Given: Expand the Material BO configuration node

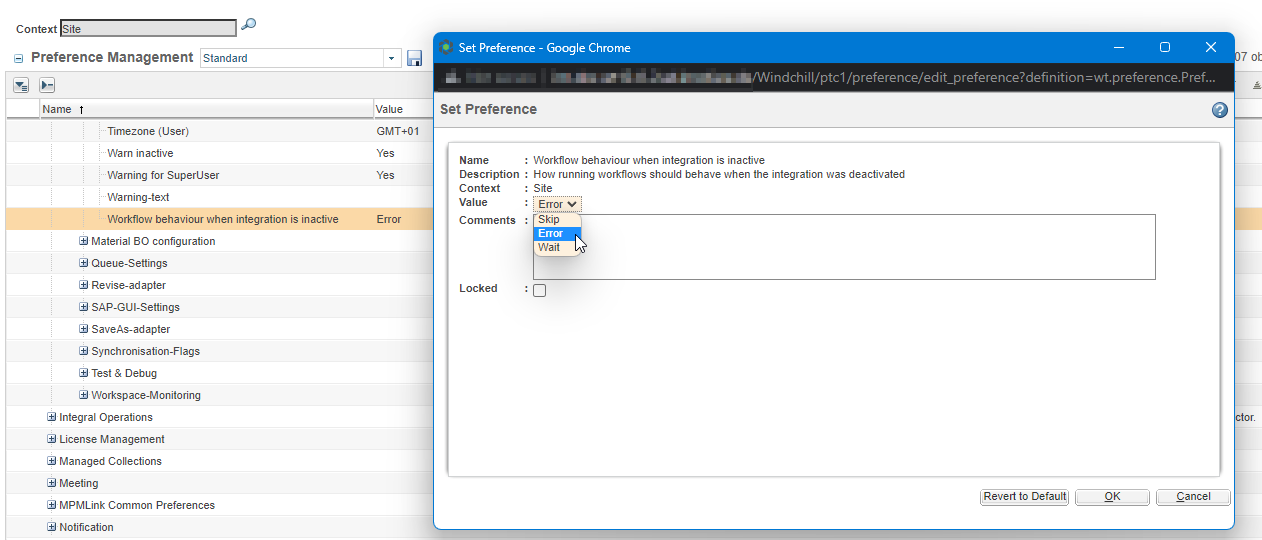Looking at the screenshot, I should click(84, 241).
